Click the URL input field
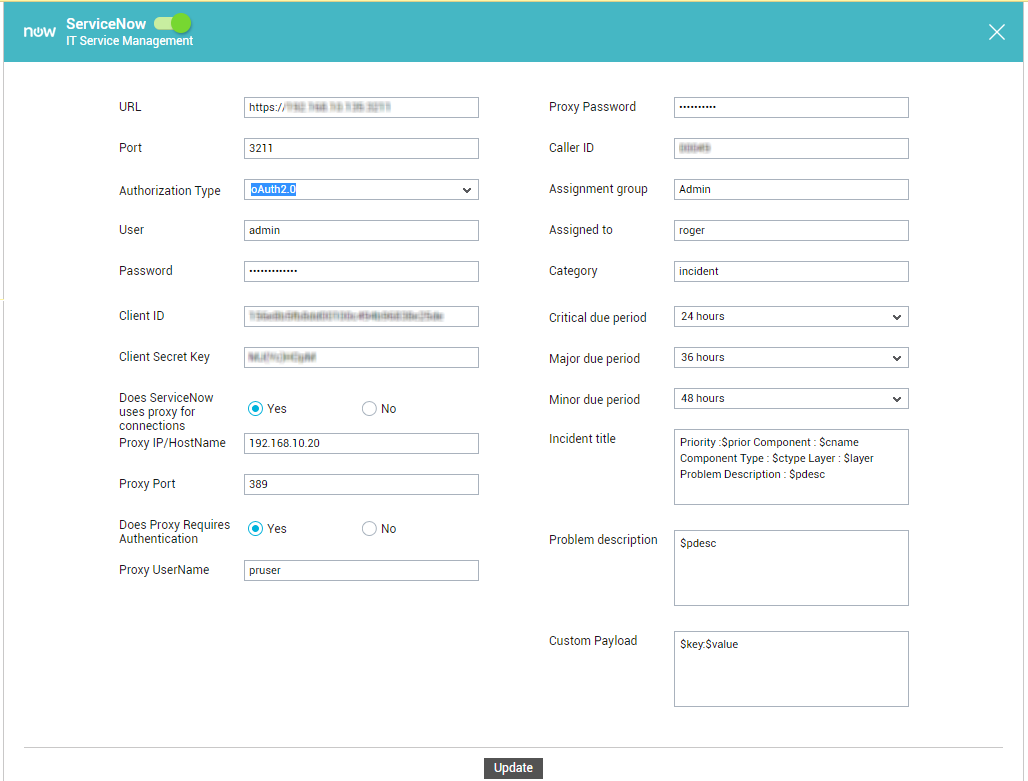This screenshot has width=1028, height=781. tap(361, 108)
